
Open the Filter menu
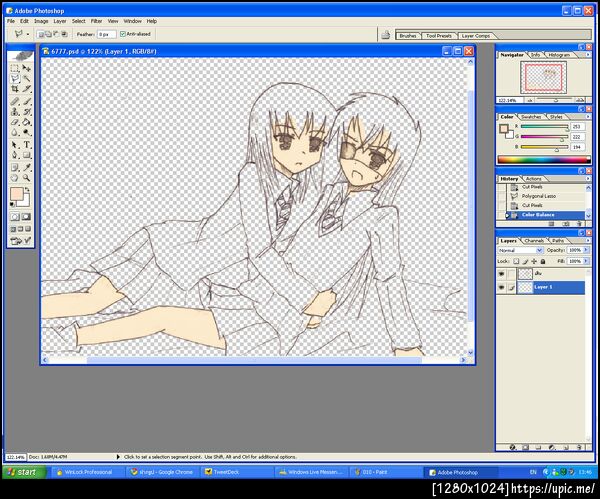click(x=96, y=21)
